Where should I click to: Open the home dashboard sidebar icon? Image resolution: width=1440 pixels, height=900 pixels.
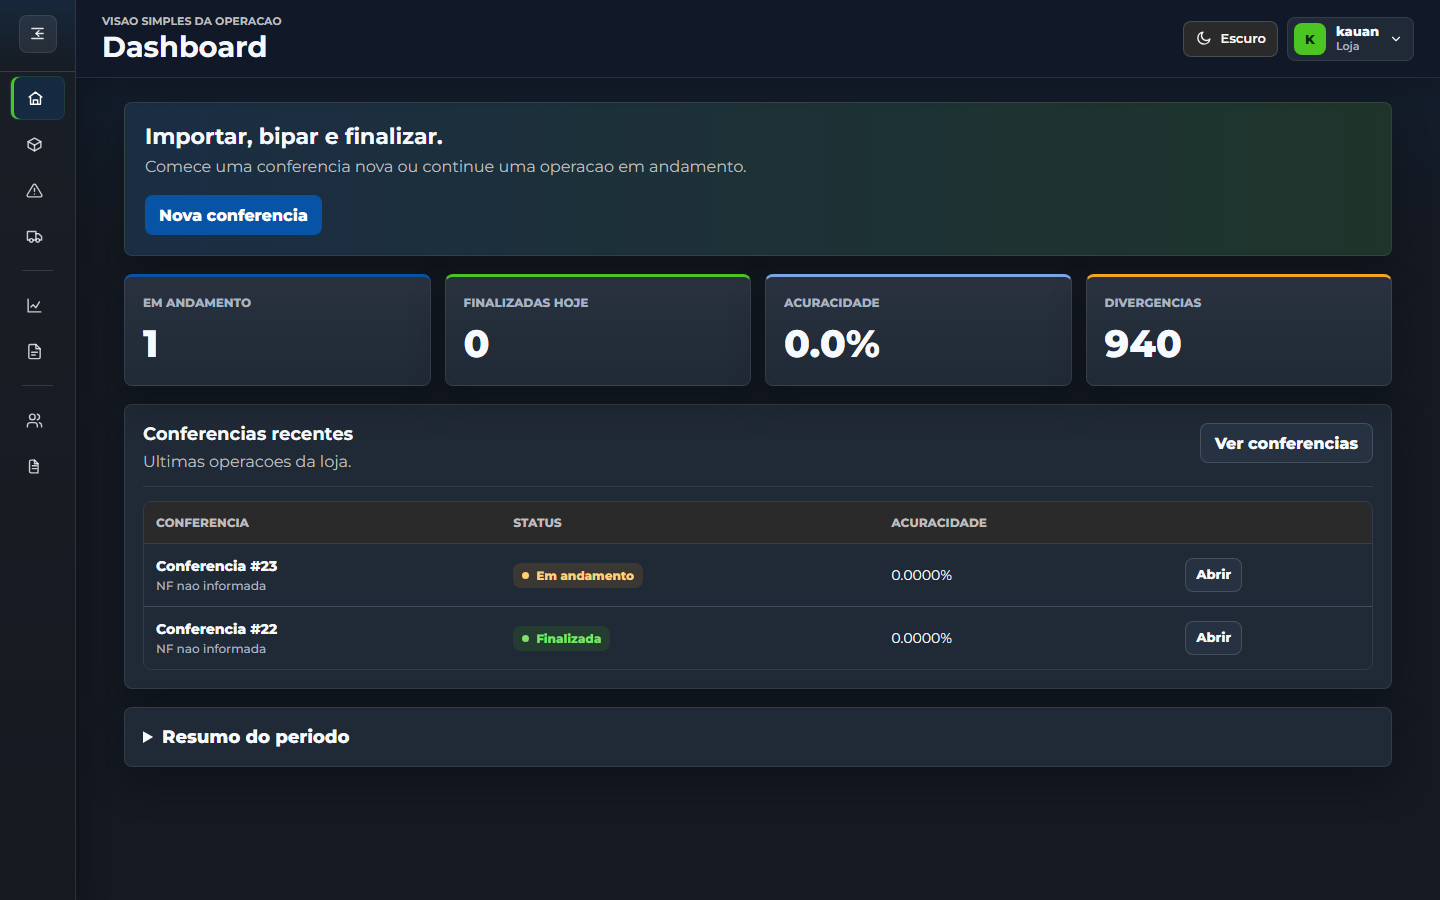[x=38, y=98]
